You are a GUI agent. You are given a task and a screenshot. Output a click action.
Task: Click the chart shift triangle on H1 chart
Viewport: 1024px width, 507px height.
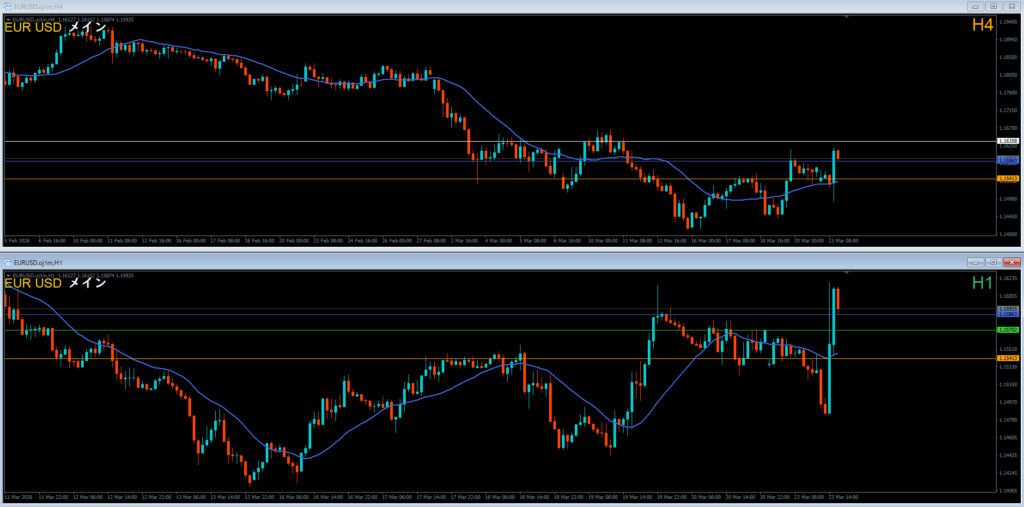pyautogui.click(x=846, y=272)
